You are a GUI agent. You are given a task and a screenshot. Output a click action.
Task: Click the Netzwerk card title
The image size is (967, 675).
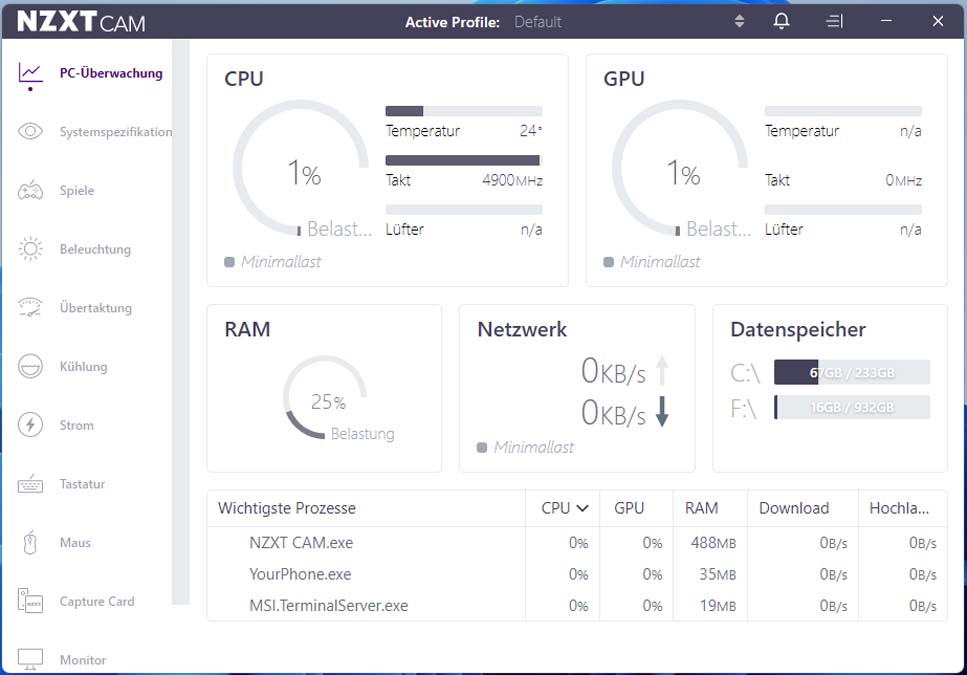tap(522, 330)
